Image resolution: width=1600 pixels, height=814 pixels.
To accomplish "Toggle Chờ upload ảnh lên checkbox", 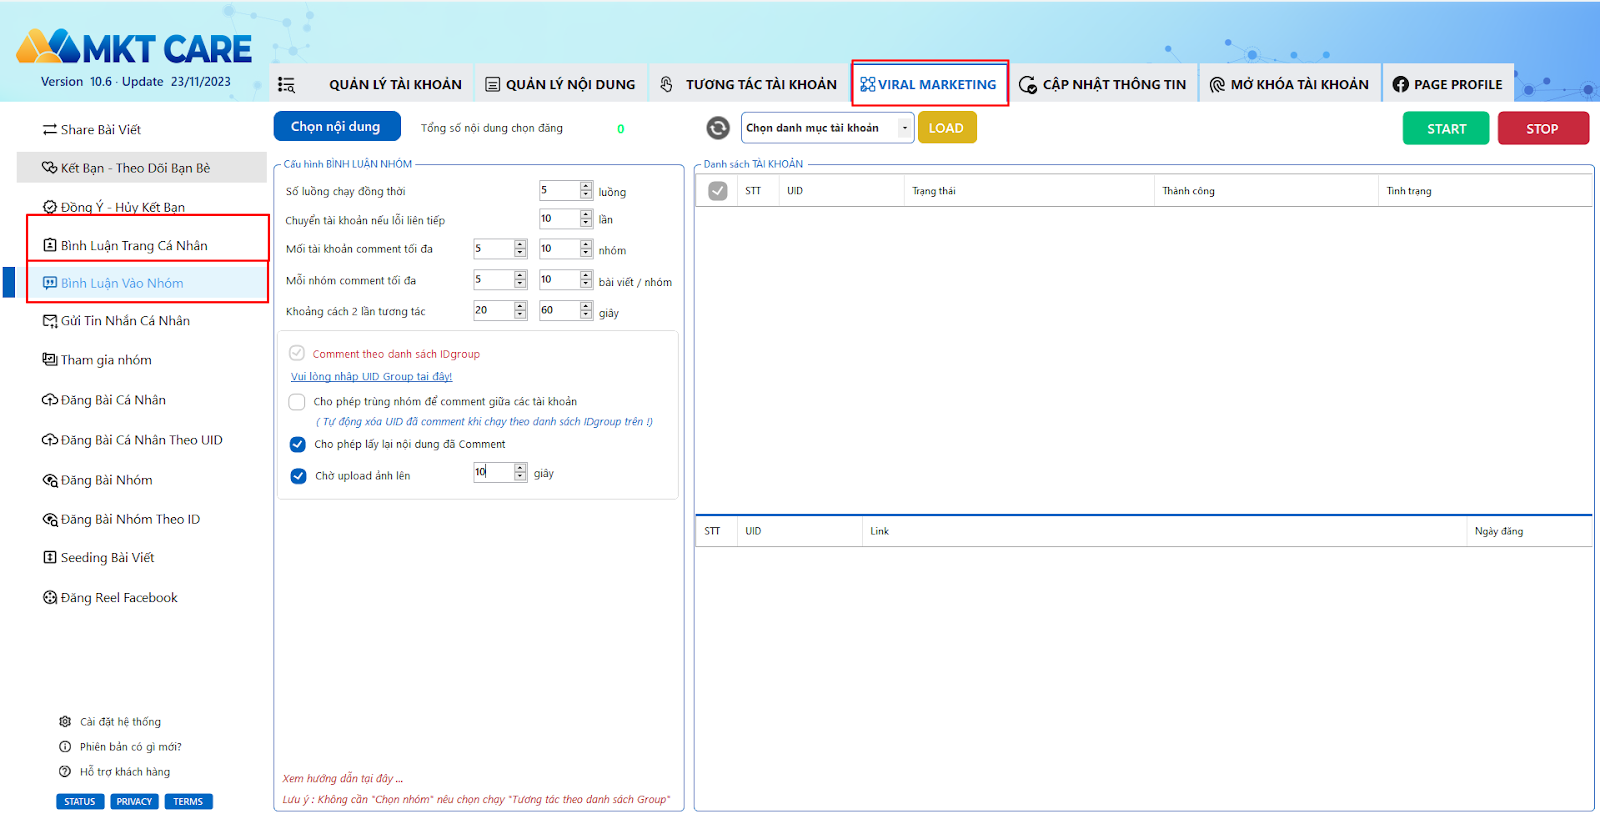I will (x=298, y=476).
